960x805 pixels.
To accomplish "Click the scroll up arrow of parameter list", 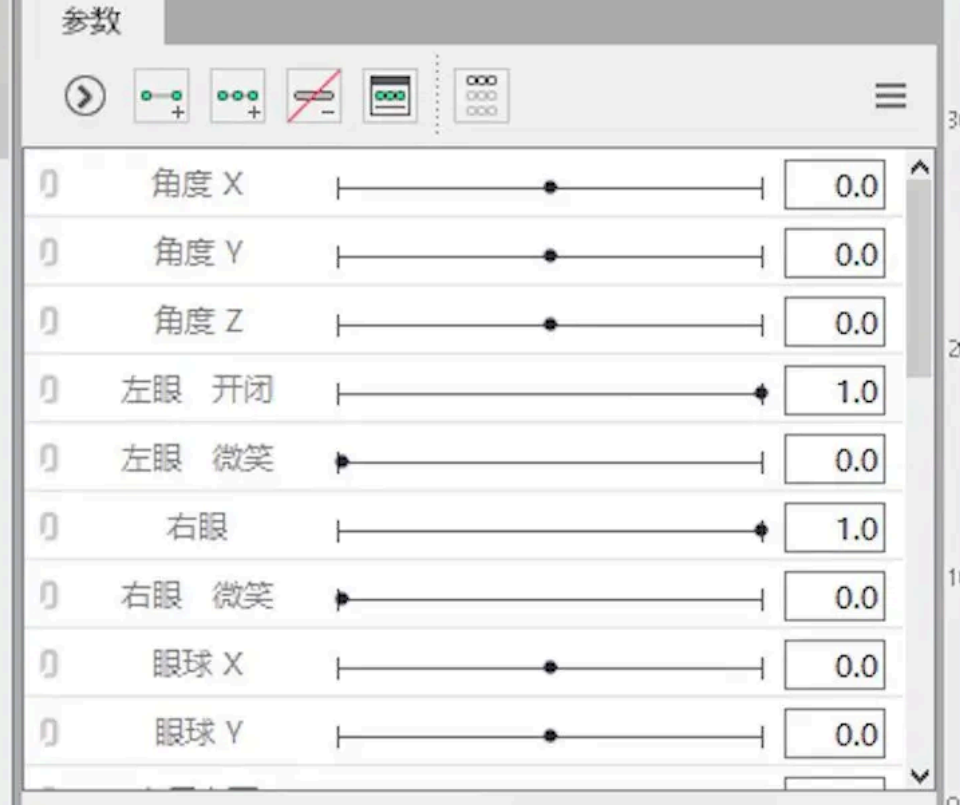I will coord(920,167).
